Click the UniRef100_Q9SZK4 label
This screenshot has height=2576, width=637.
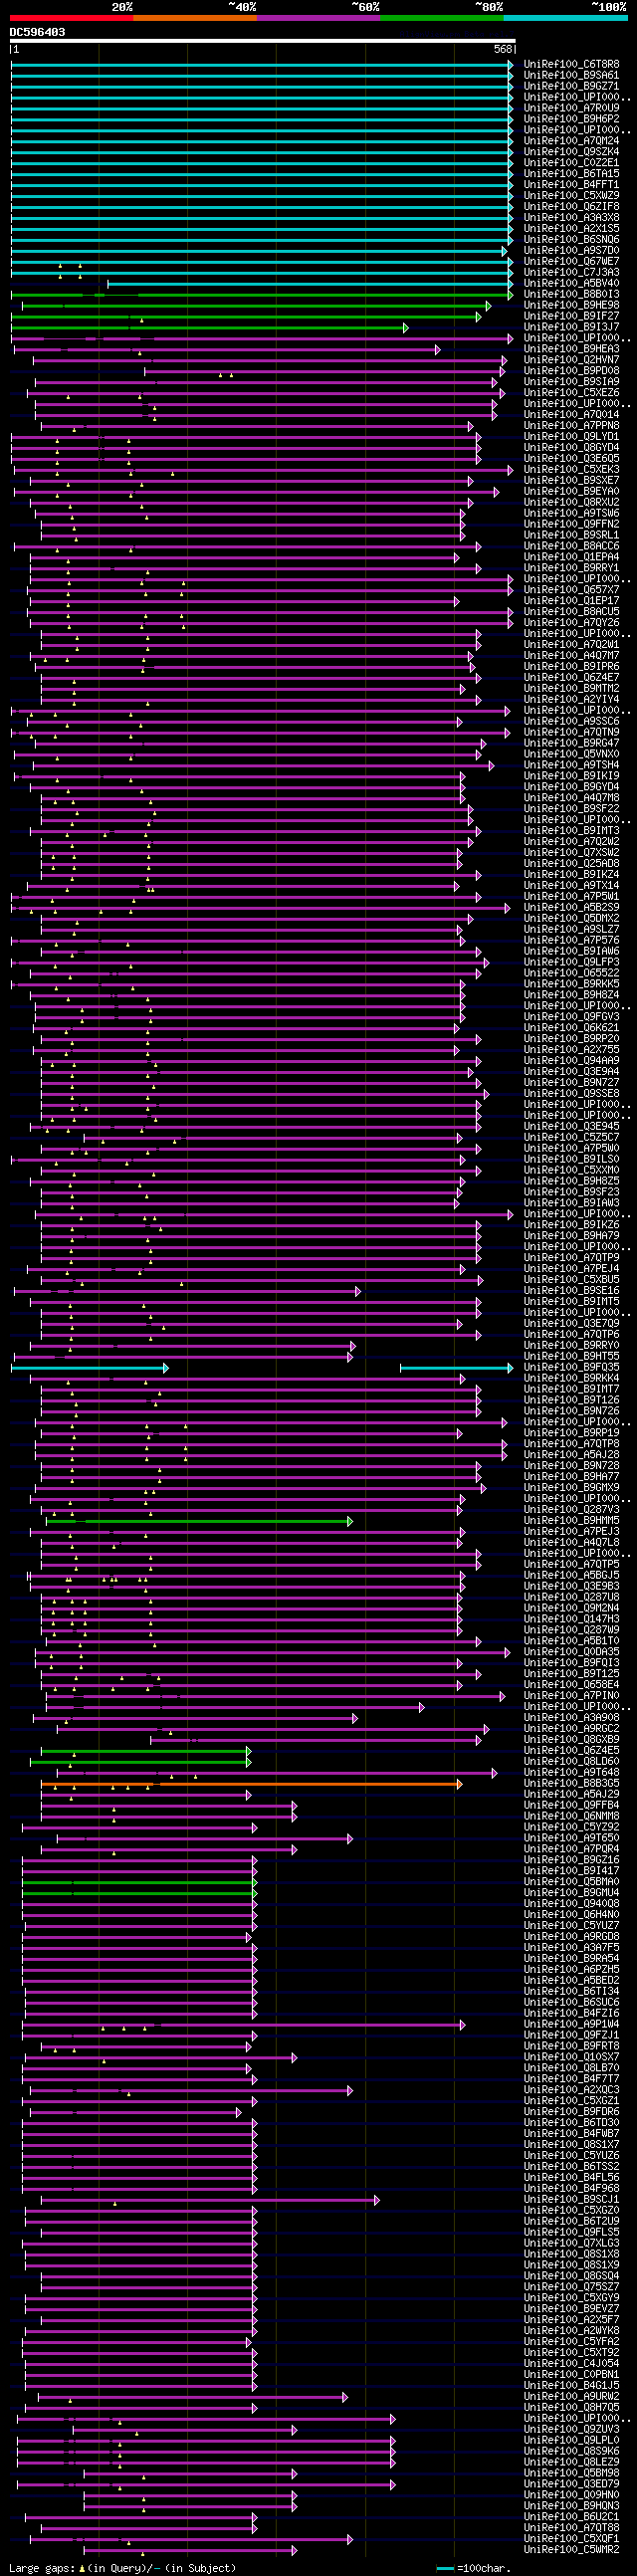571,152
